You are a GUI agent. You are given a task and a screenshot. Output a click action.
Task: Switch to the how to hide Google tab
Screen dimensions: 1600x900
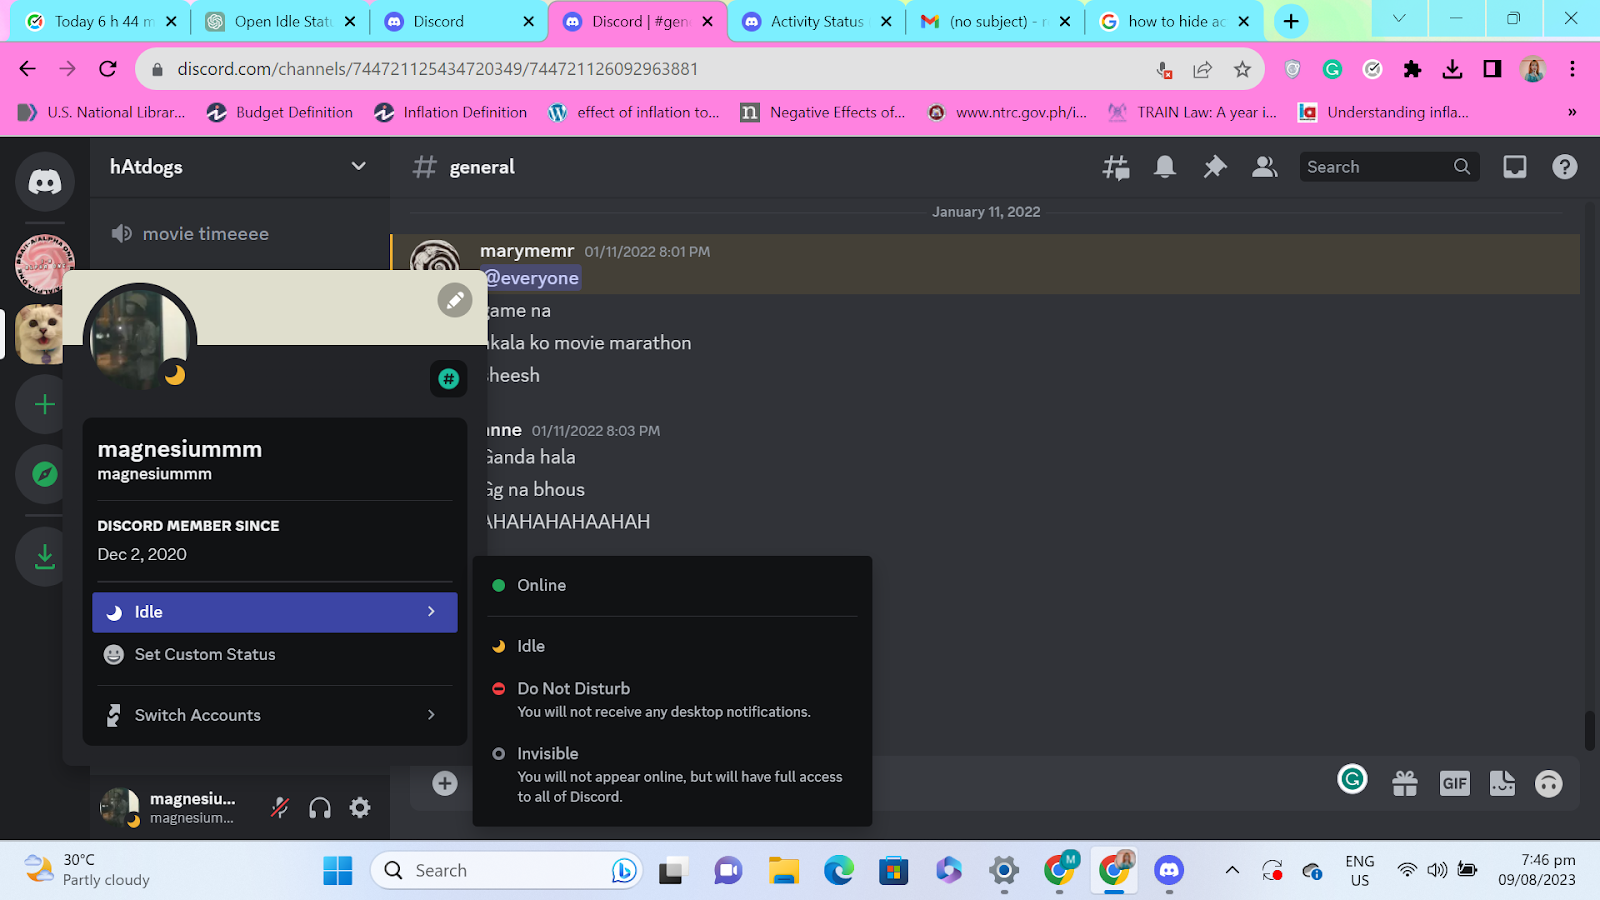(1174, 21)
